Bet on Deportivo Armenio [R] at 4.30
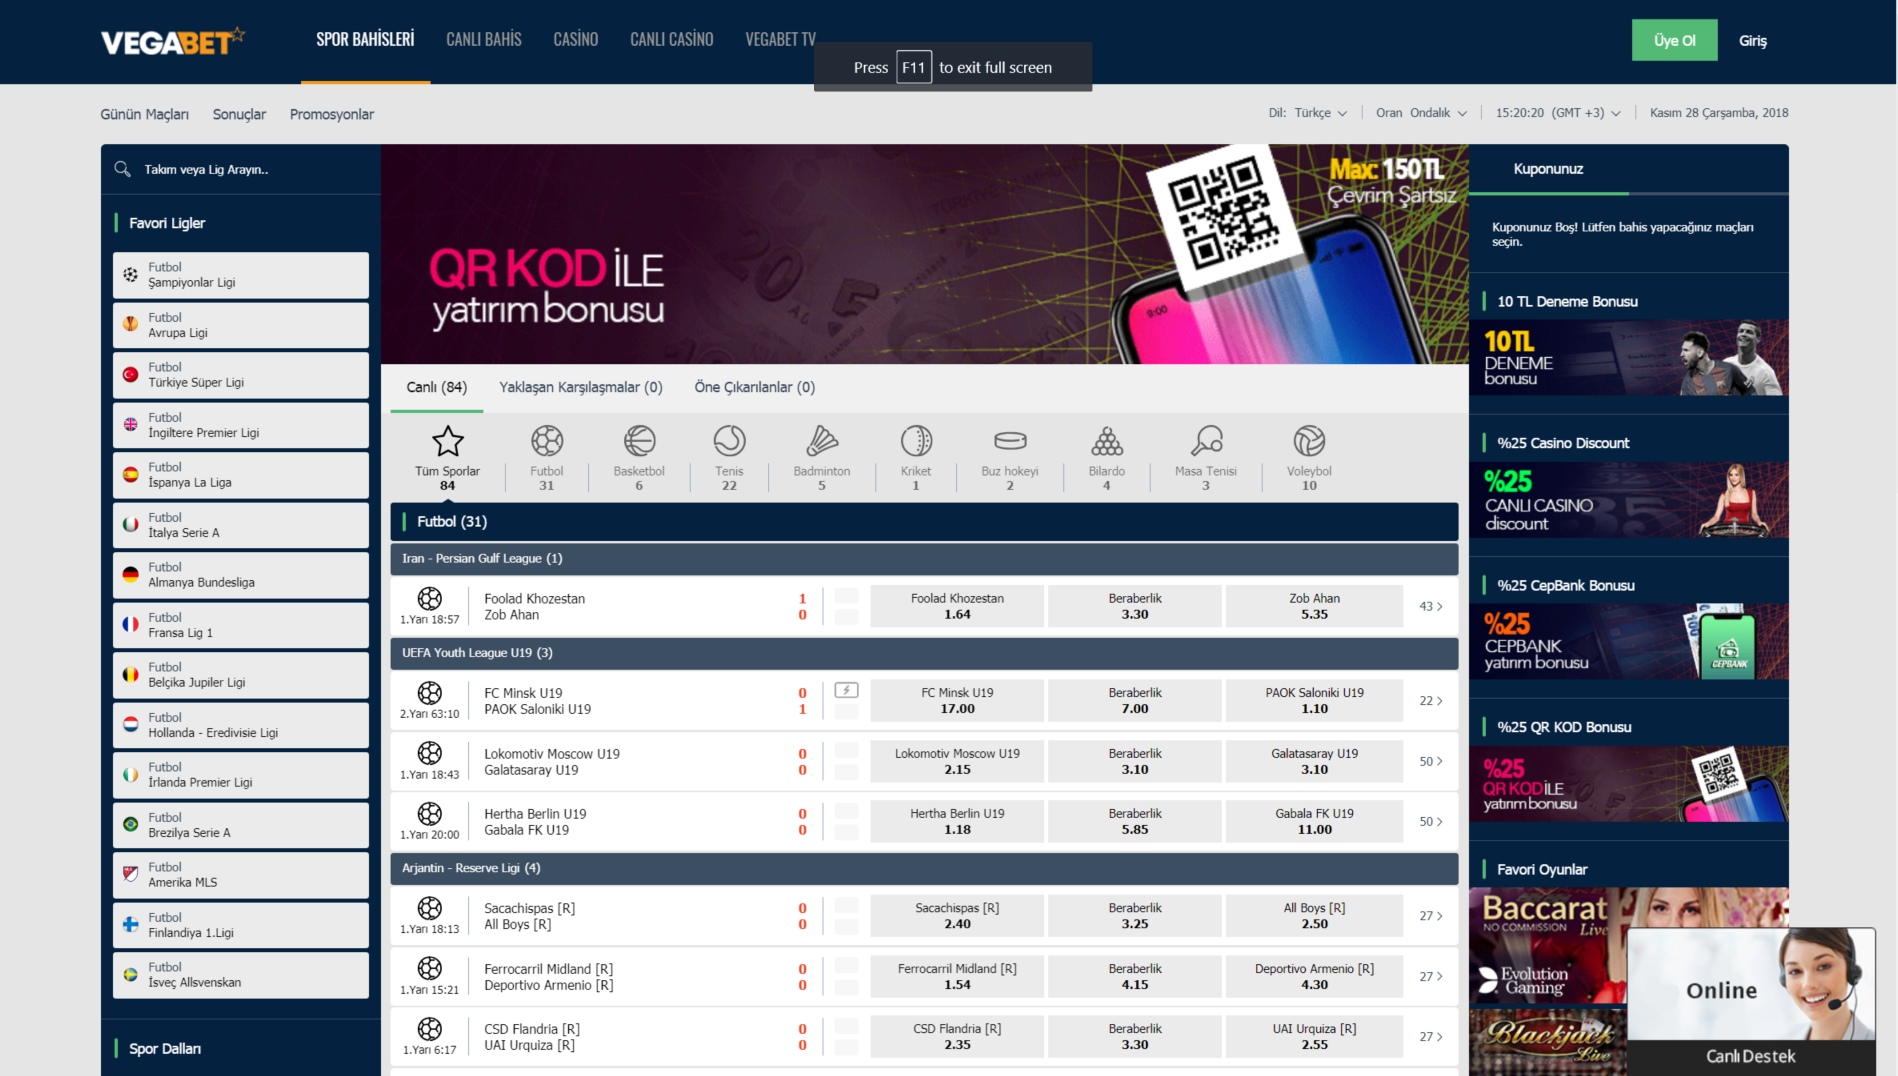Screen dimensions: 1898x1076 (x=1314, y=976)
